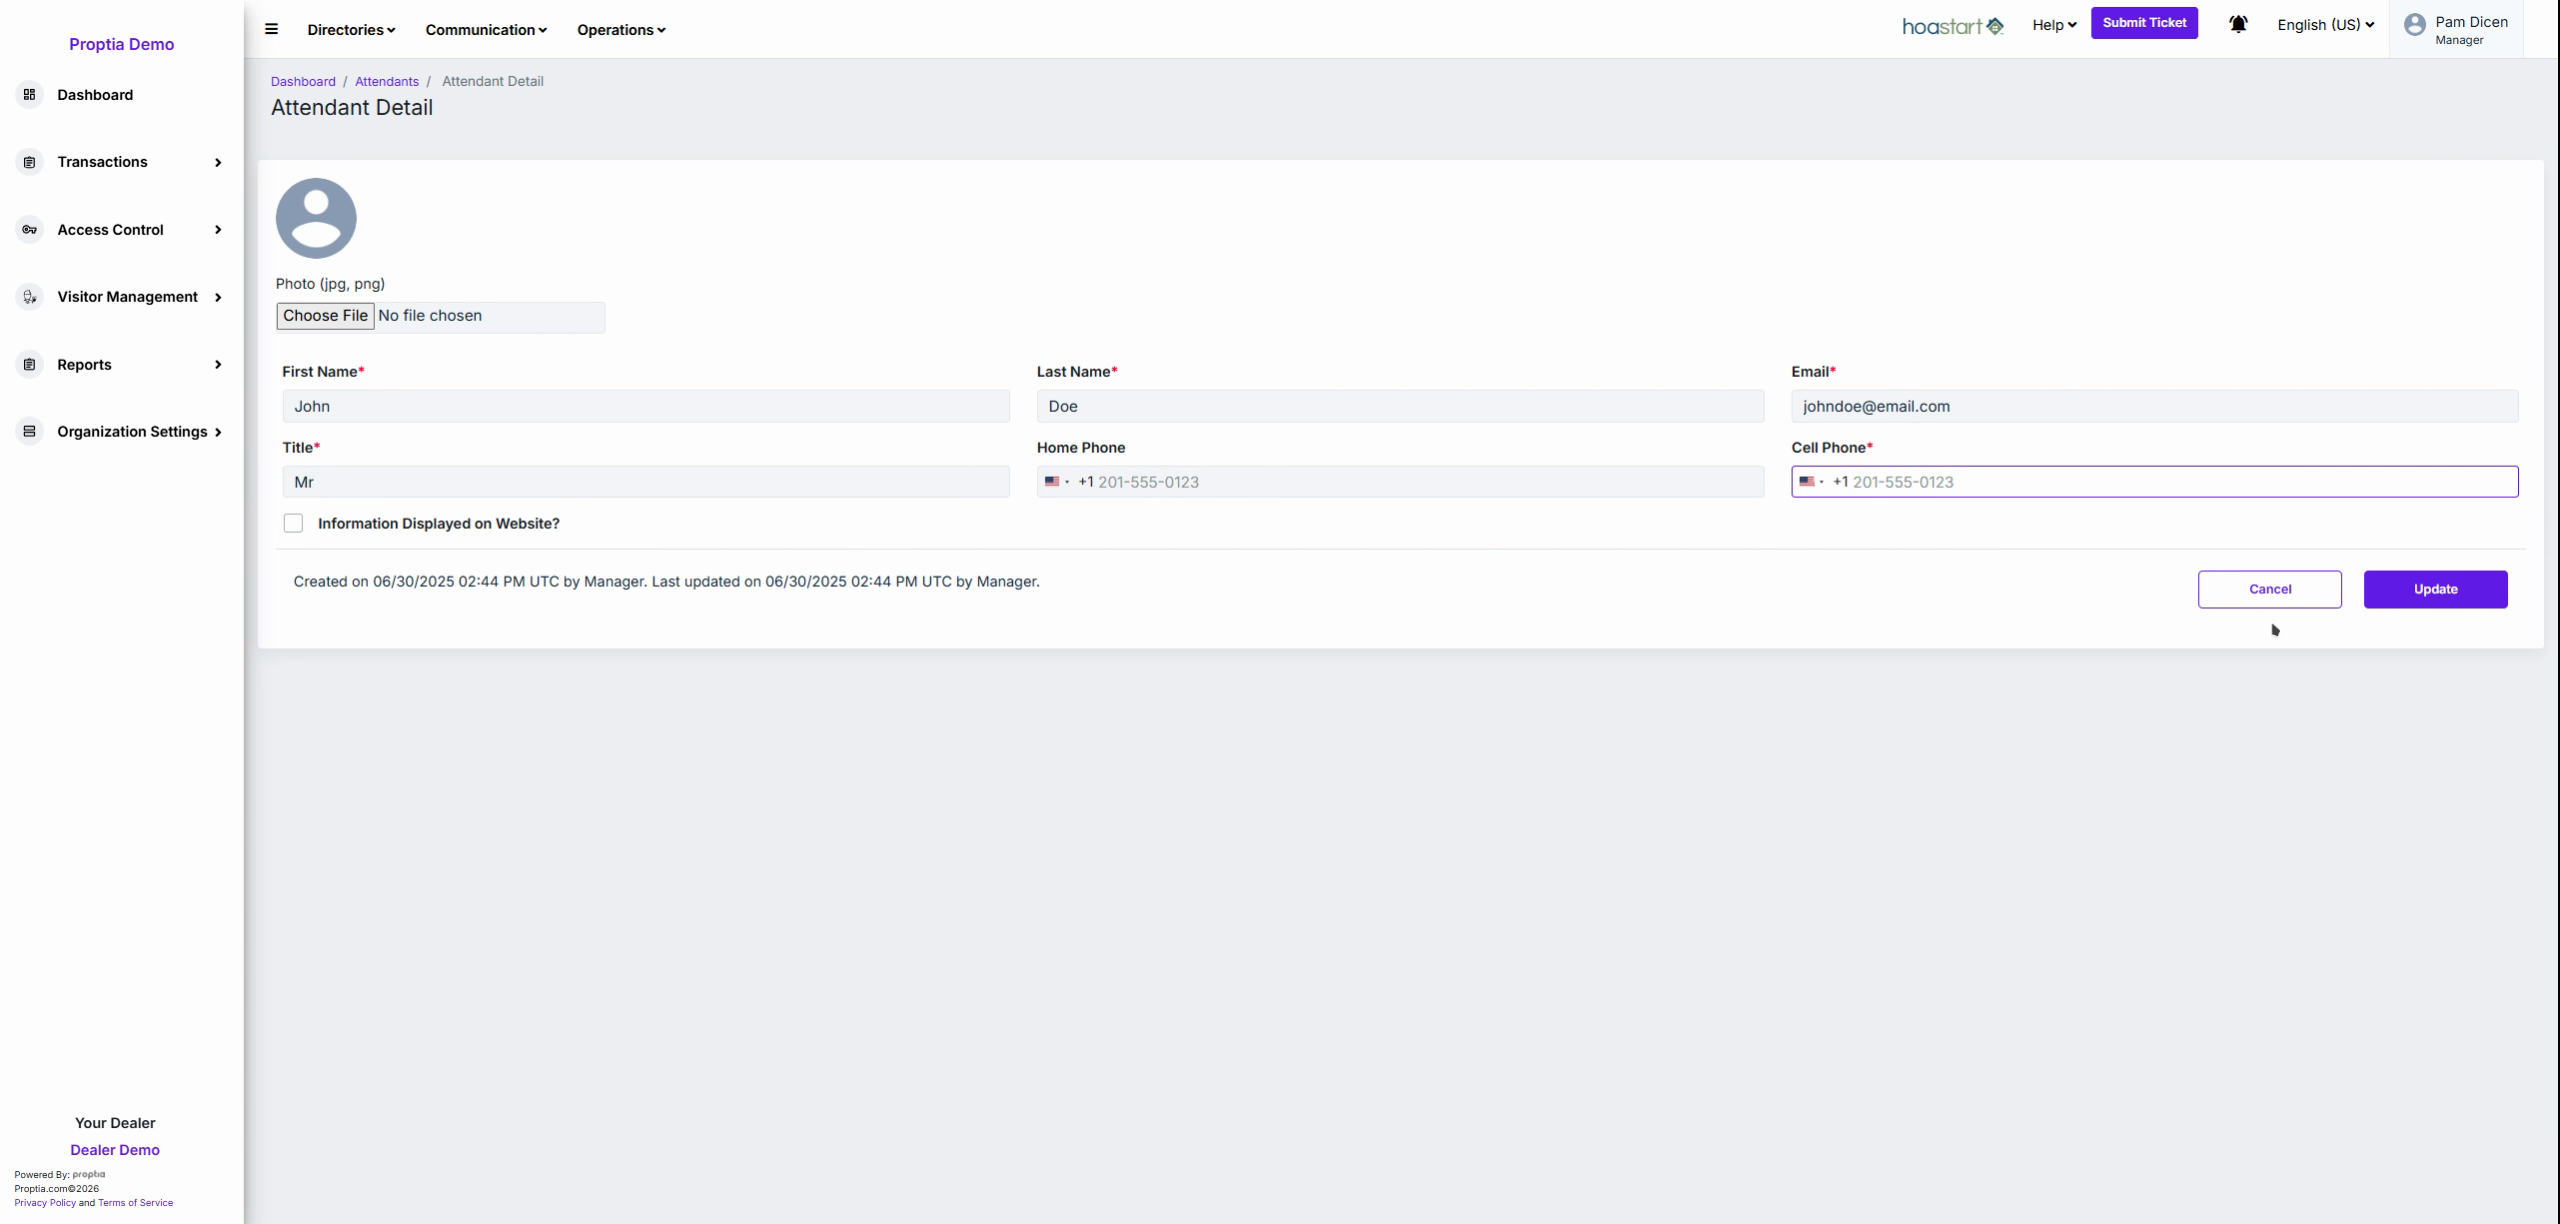
Task: Toggle Information Displayed on Website checkbox
Action: (293, 523)
